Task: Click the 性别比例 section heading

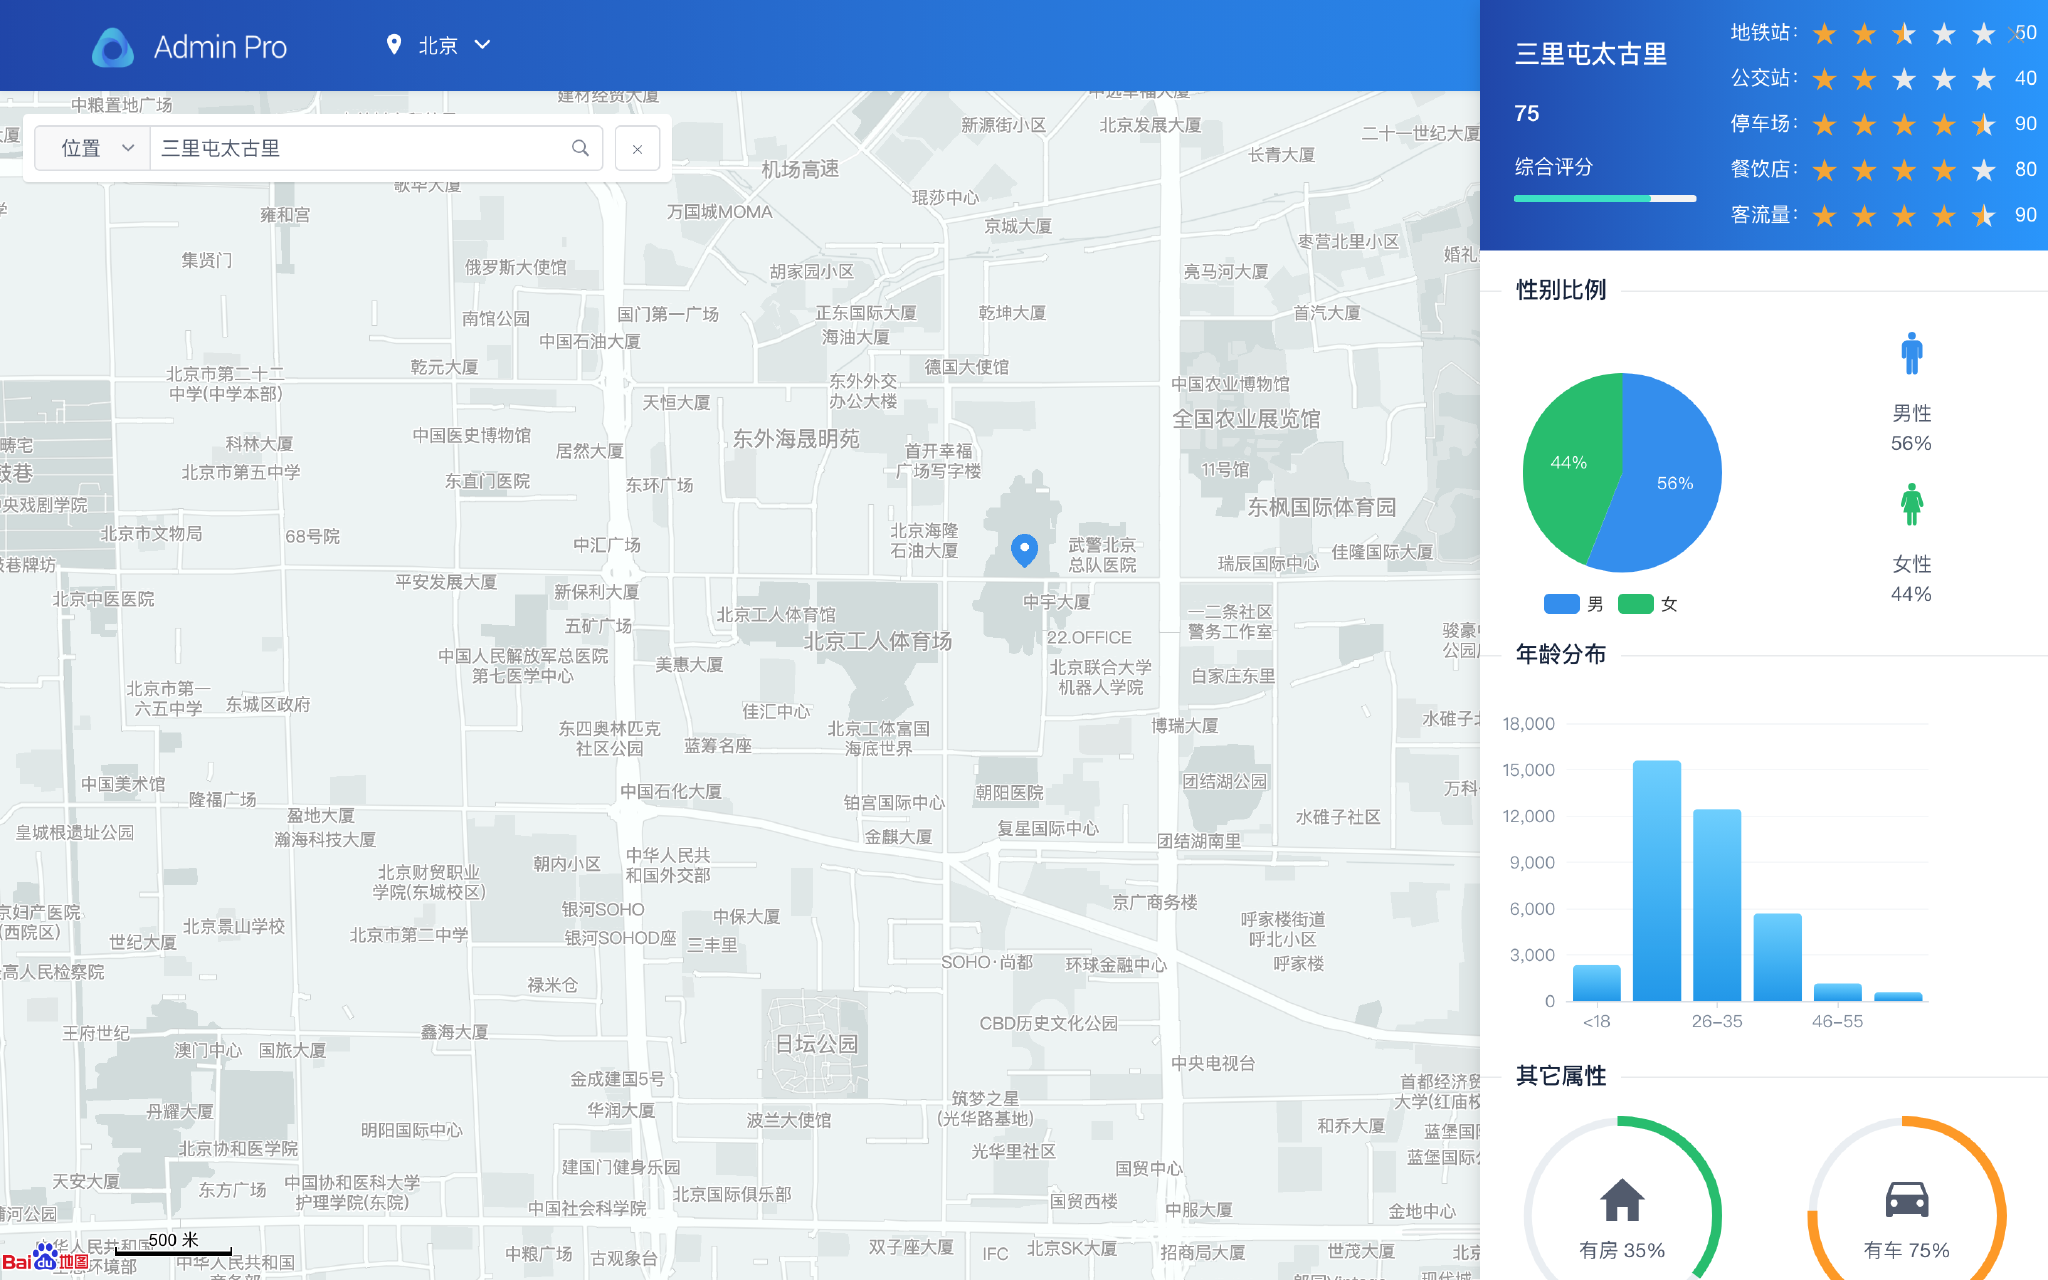Action: click(x=1561, y=290)
